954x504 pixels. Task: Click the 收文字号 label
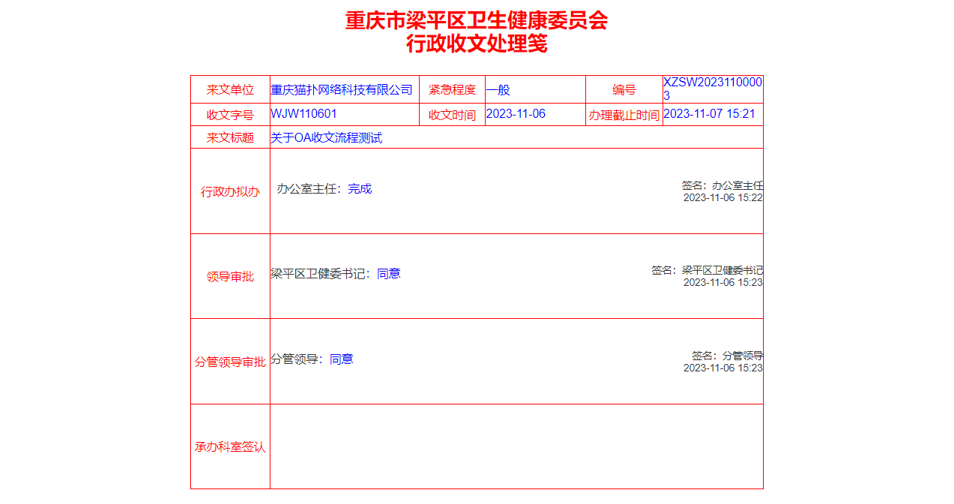point(230,115)
